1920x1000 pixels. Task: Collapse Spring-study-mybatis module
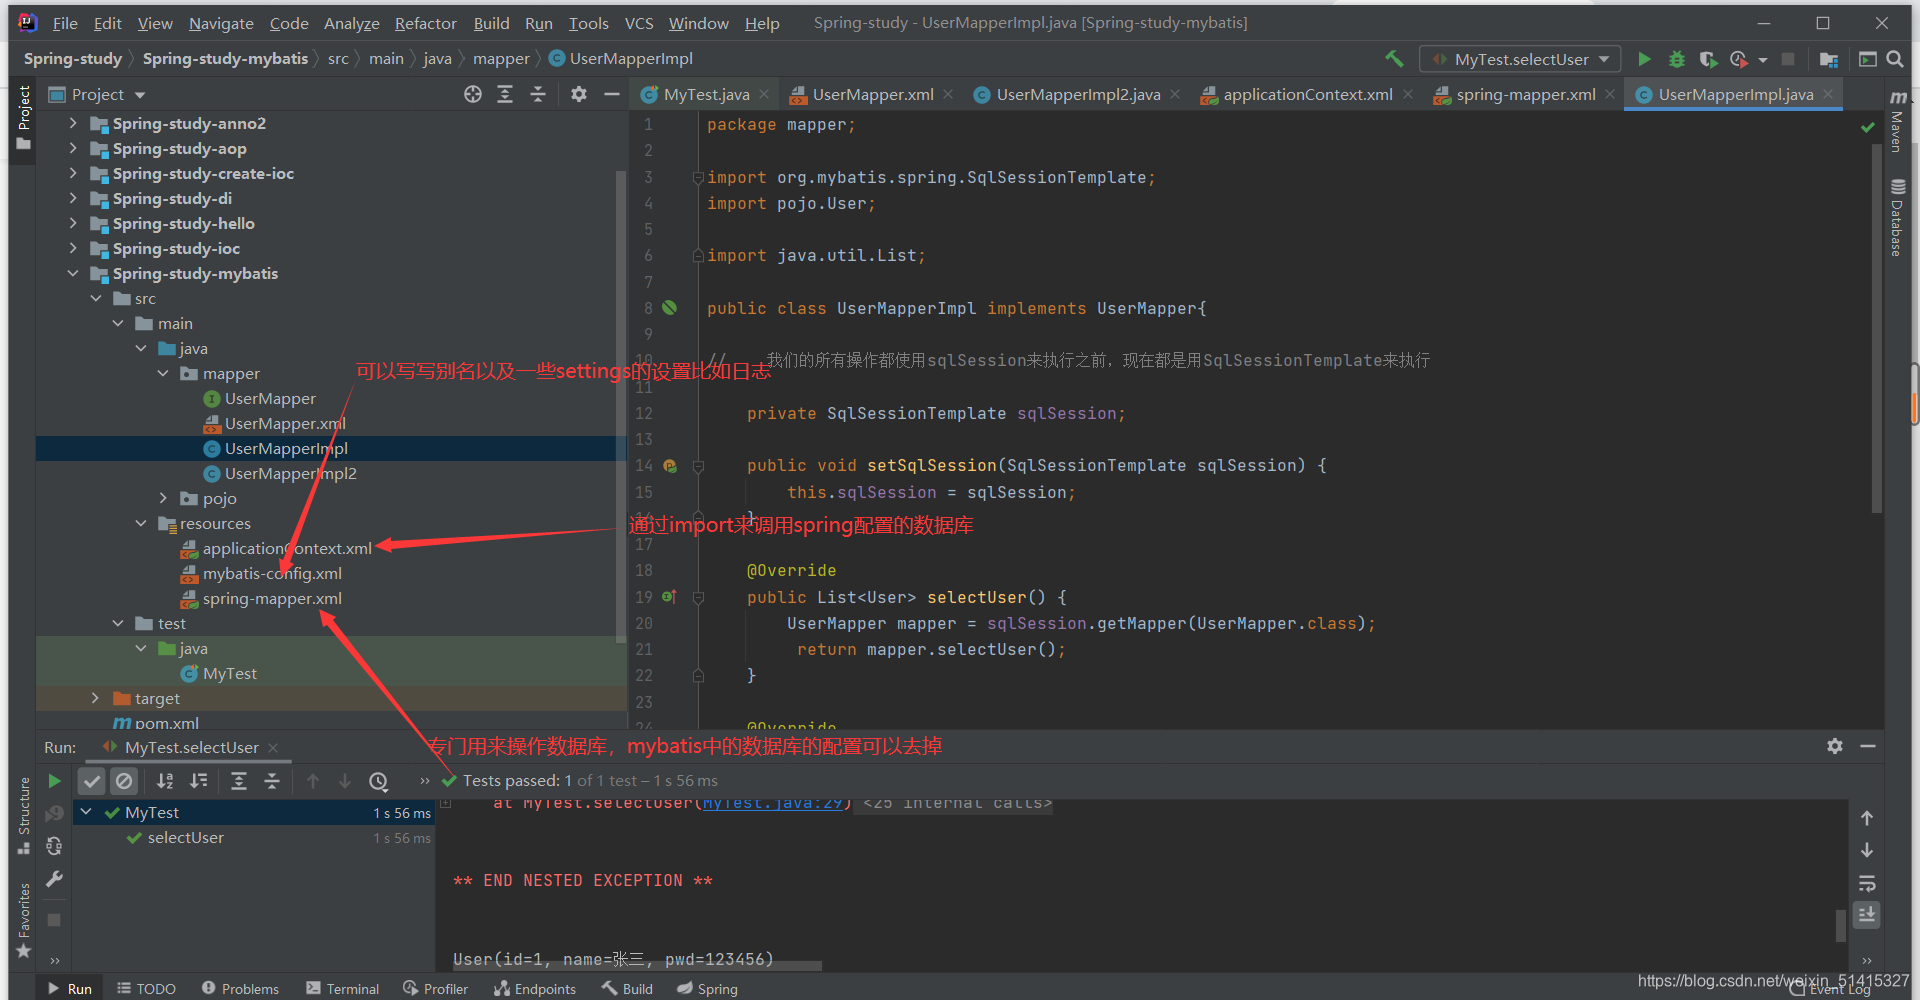(x=73, y=273)
